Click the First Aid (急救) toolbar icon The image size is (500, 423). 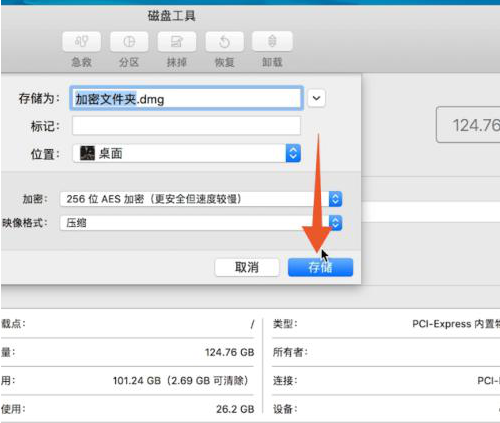coord(82,42)
